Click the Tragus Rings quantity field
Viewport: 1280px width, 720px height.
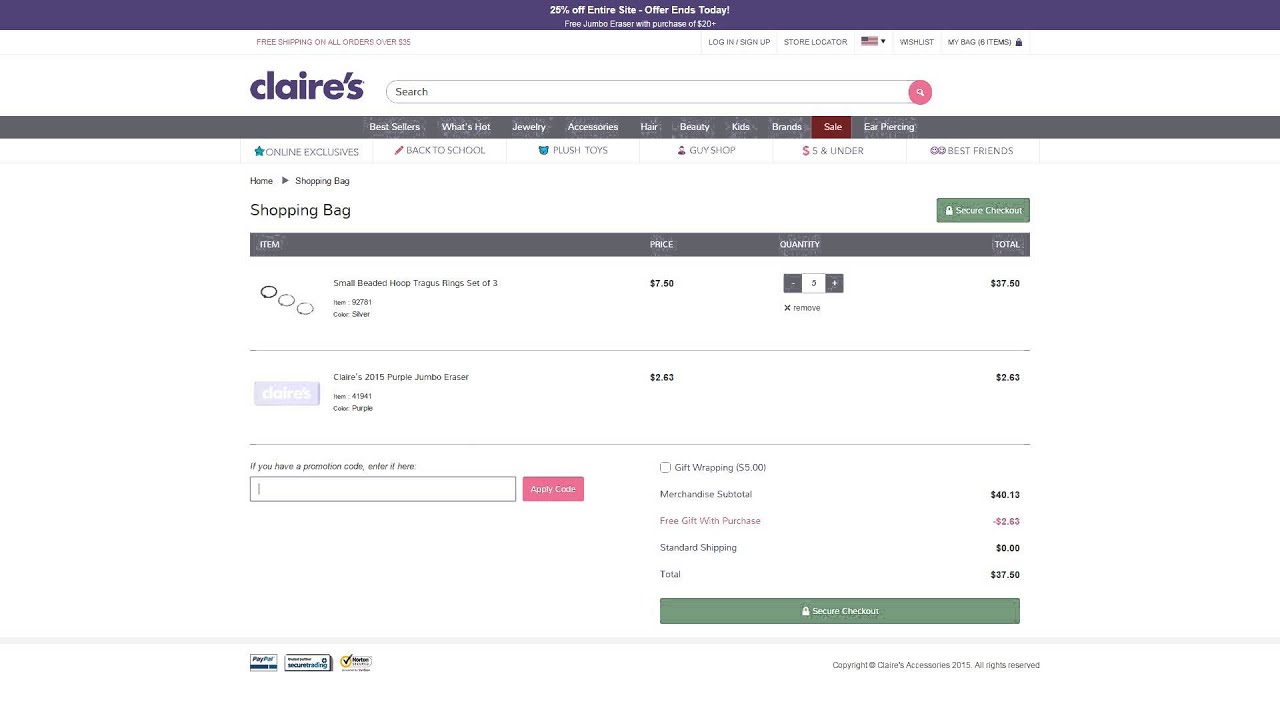[x=814, y=283]
